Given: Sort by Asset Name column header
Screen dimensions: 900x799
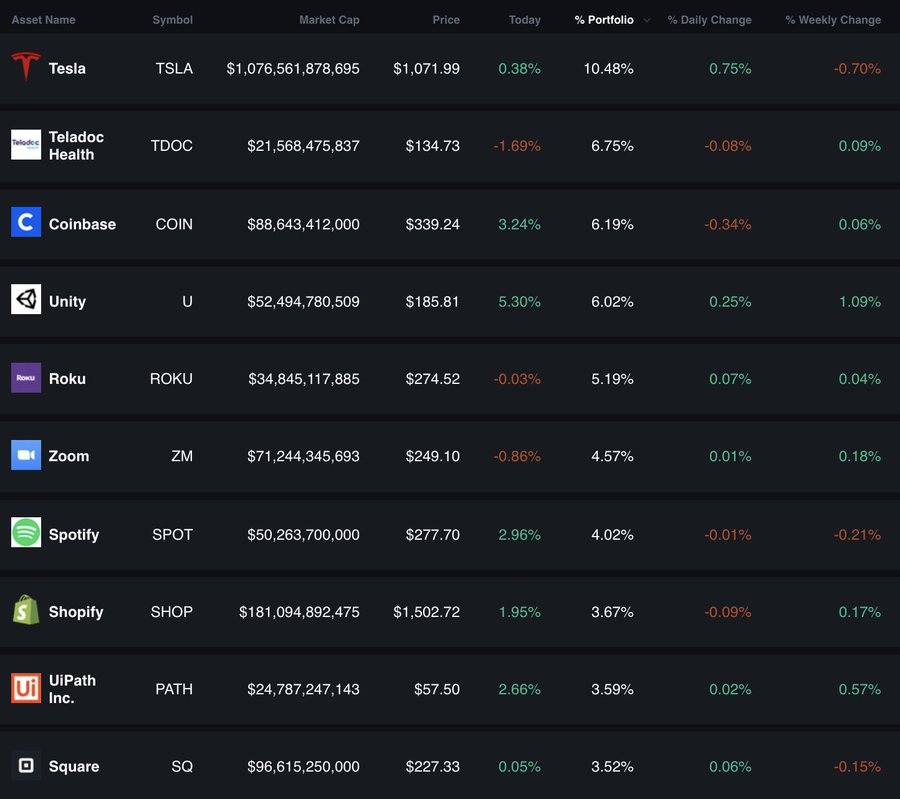Looking at the screenshot, I should pyautogui.click(x=44, y=20).
